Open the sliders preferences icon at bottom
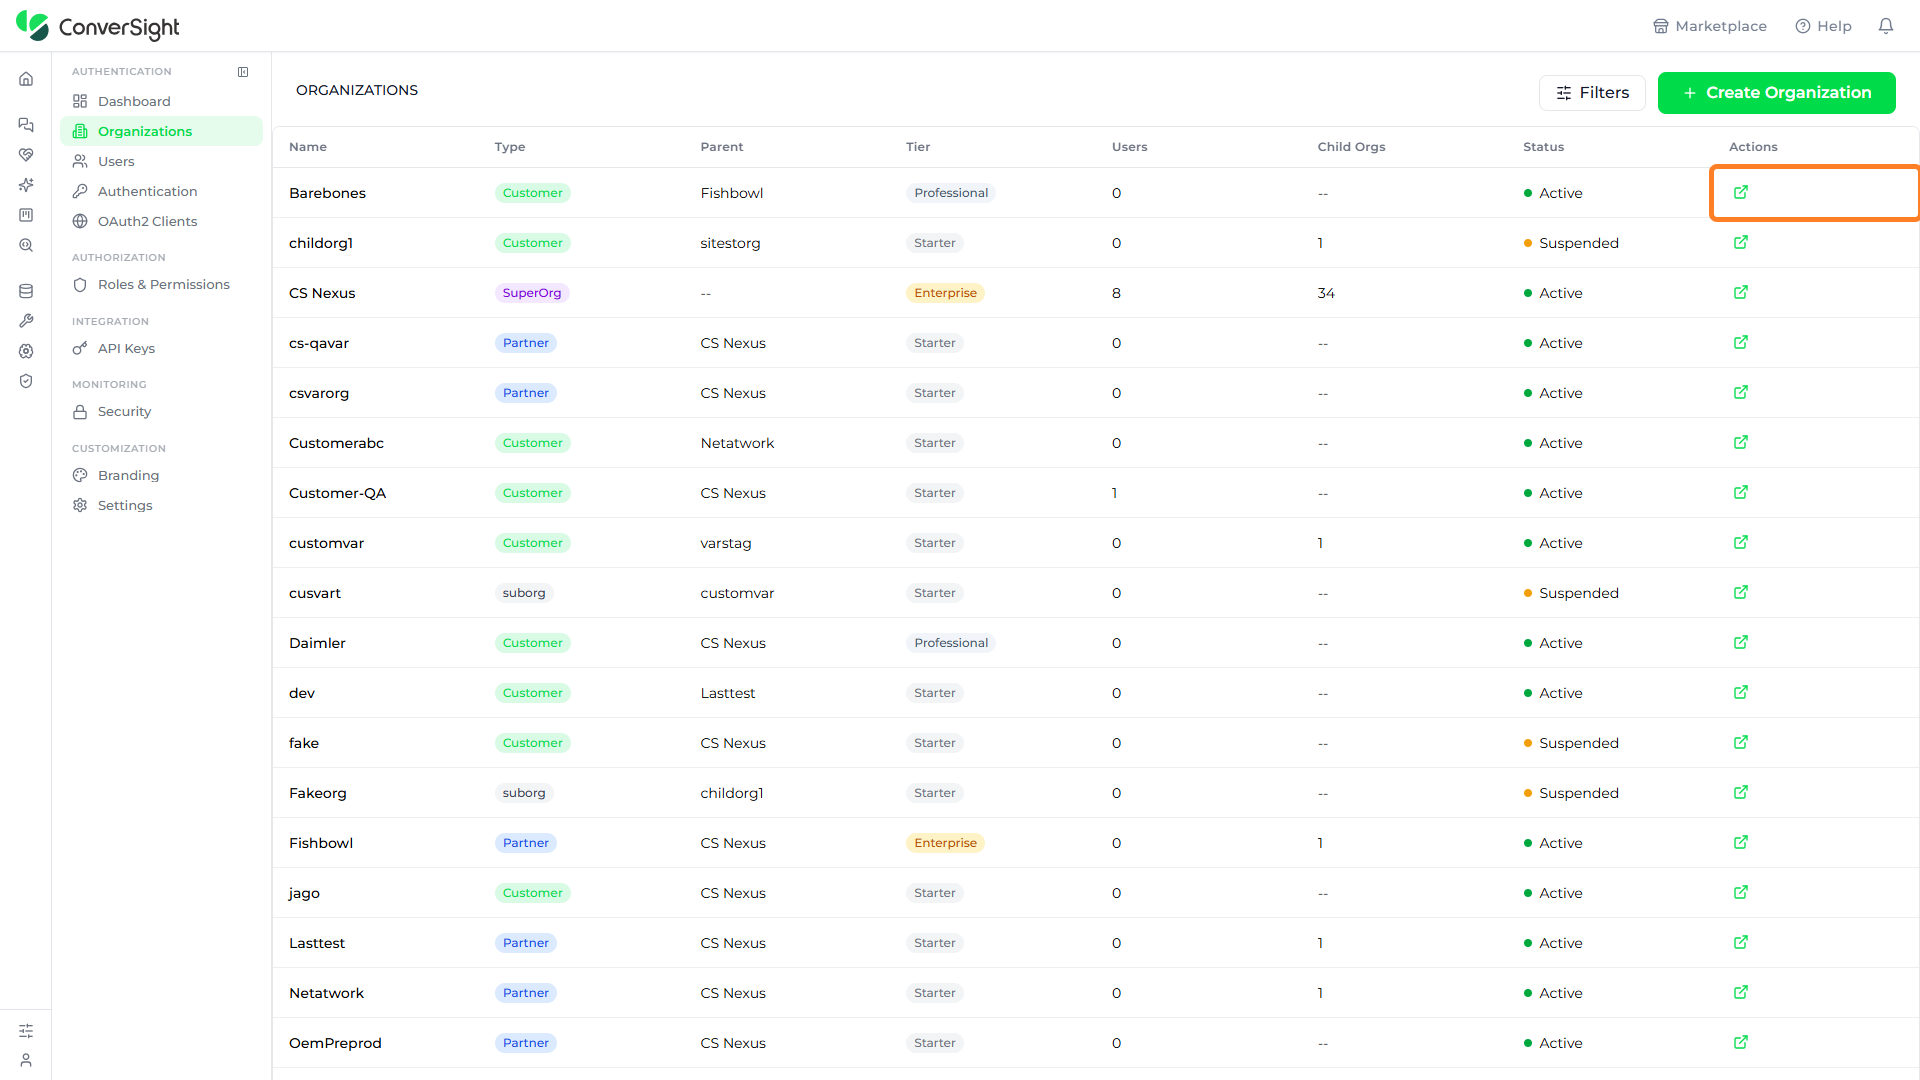The height and width of the screenshot is (1080, 1920). coord(26,1031)
